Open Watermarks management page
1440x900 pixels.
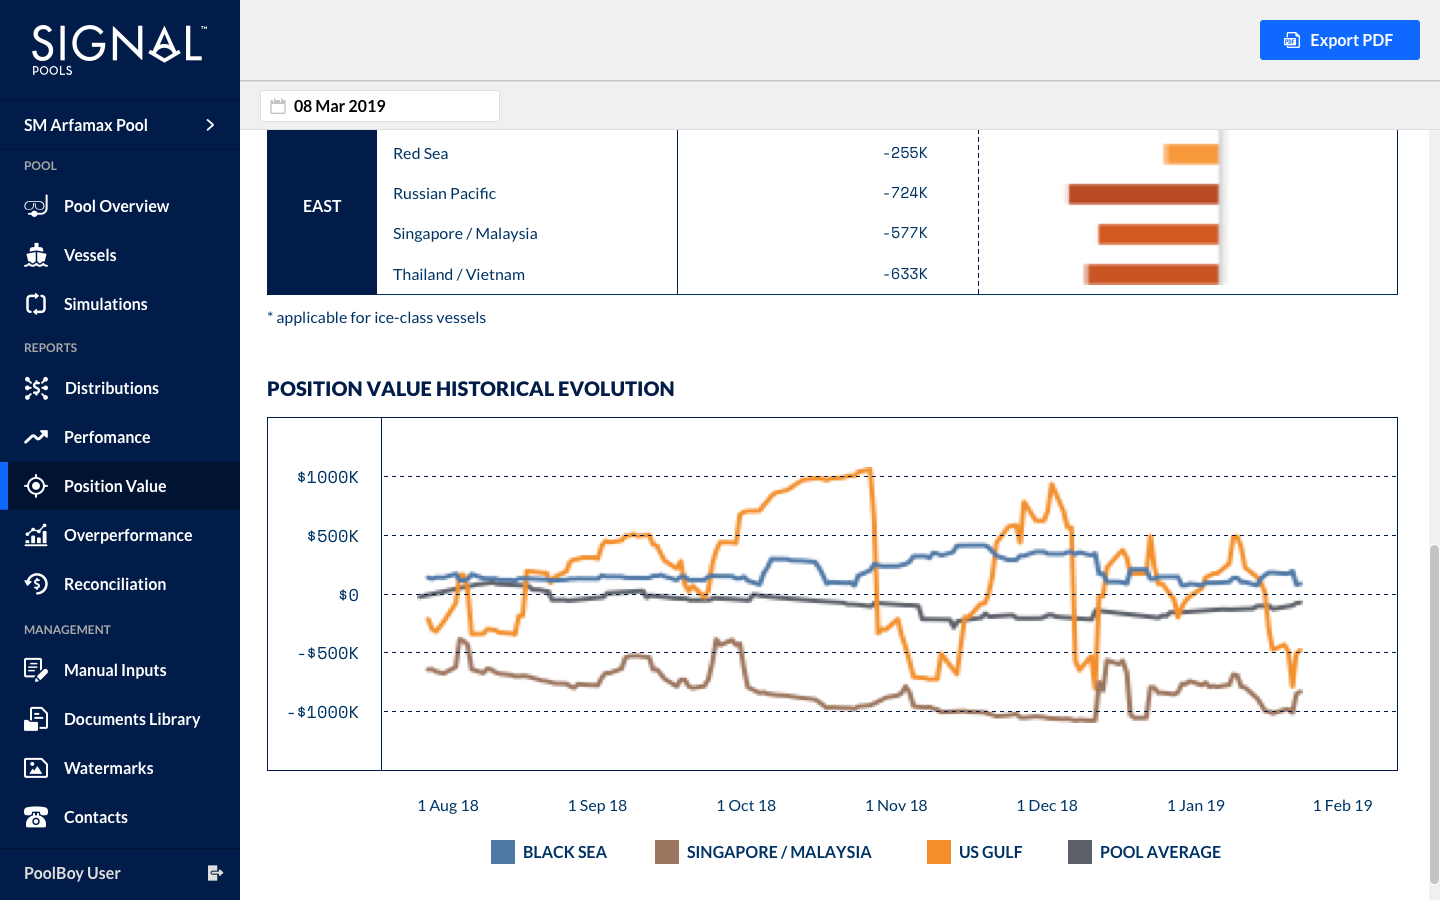[120, 768]
